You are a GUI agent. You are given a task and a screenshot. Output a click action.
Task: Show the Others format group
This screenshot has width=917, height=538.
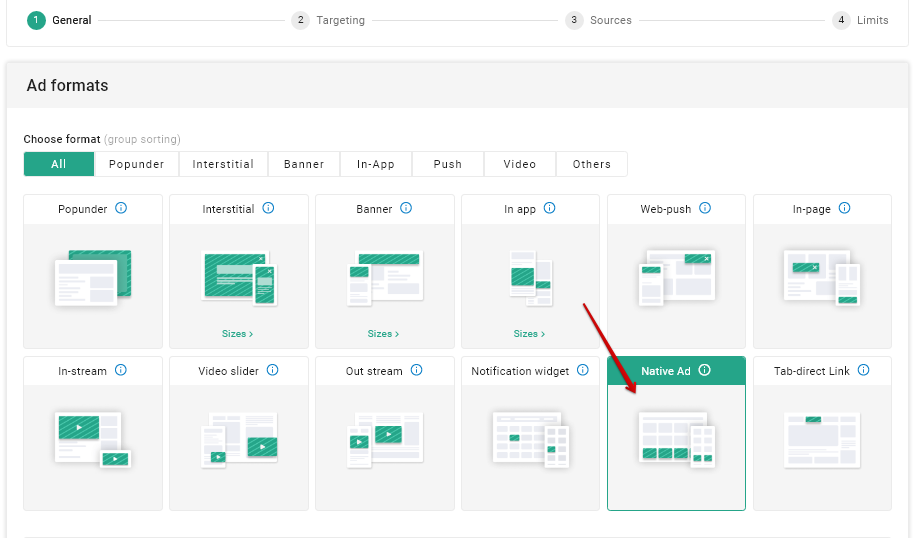coord(592,164)
